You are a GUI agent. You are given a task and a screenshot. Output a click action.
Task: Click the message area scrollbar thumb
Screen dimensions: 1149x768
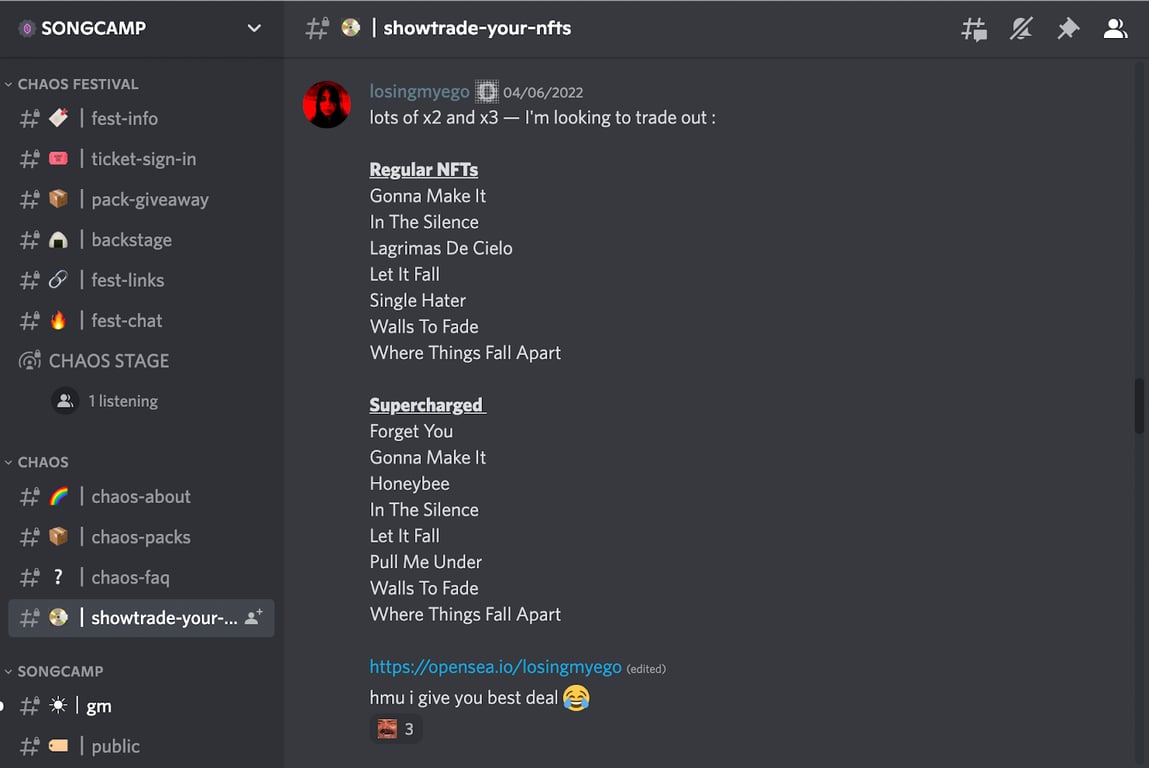click(x=1140, y=405)
